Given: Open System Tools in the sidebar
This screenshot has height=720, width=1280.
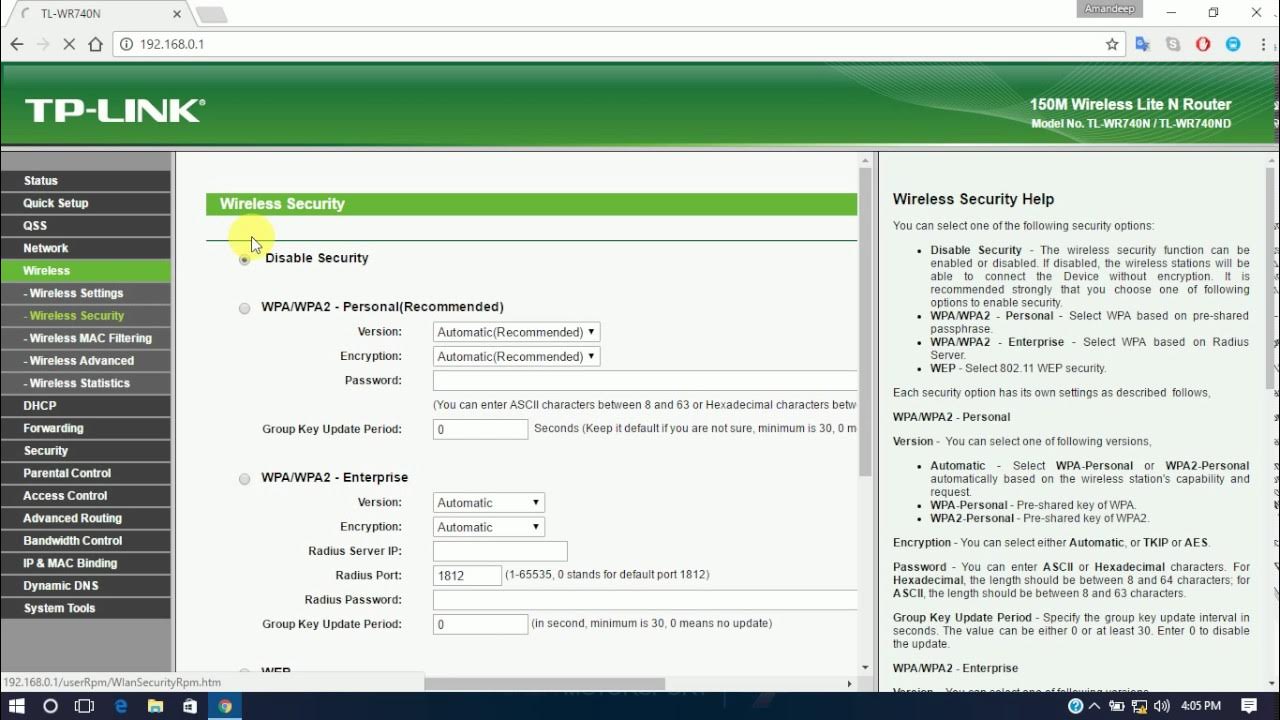Looking at the screenshot, I should pyautogui.click(x=86, y=608).
